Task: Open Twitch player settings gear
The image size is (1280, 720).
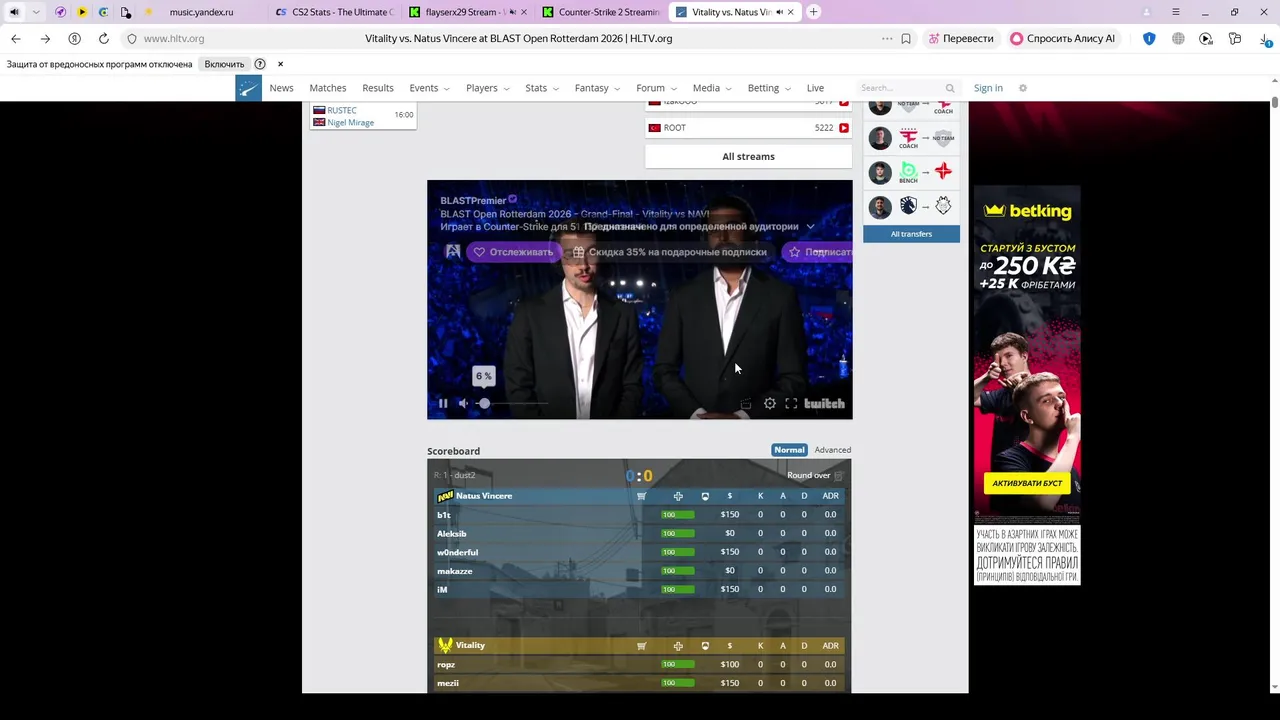Action: (770, 404)
